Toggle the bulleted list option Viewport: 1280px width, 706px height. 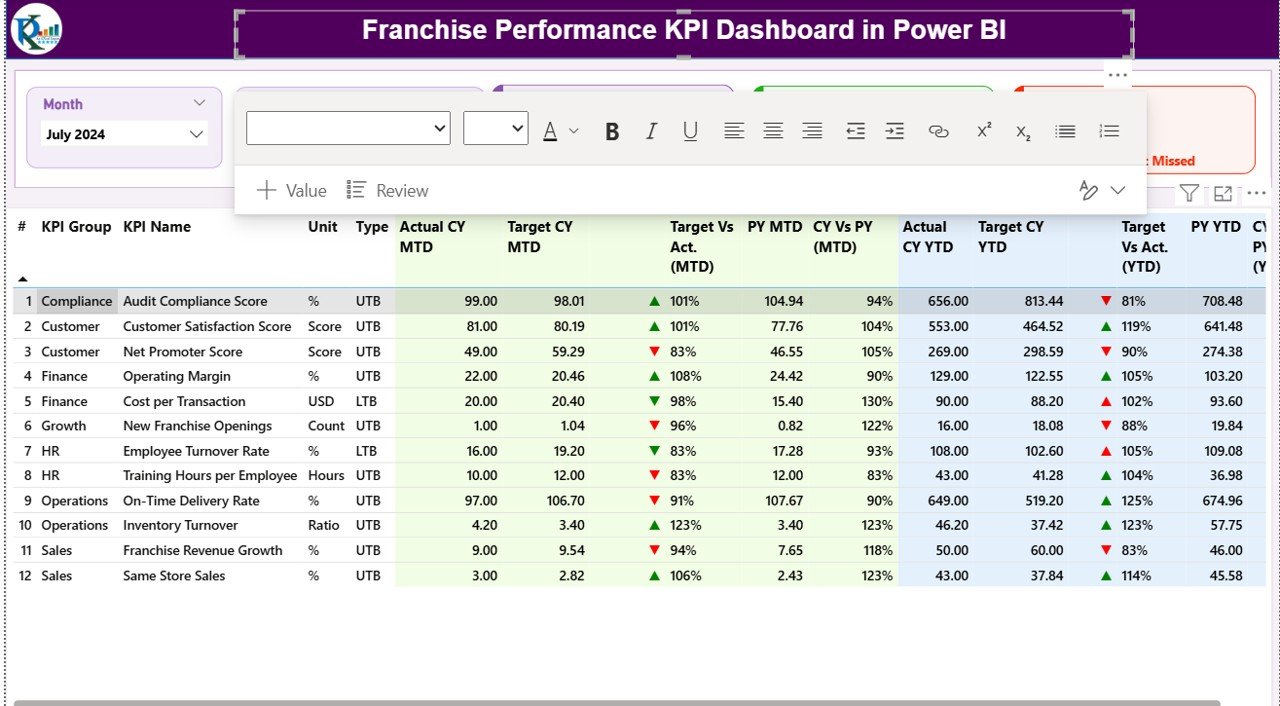point(1064,130)
